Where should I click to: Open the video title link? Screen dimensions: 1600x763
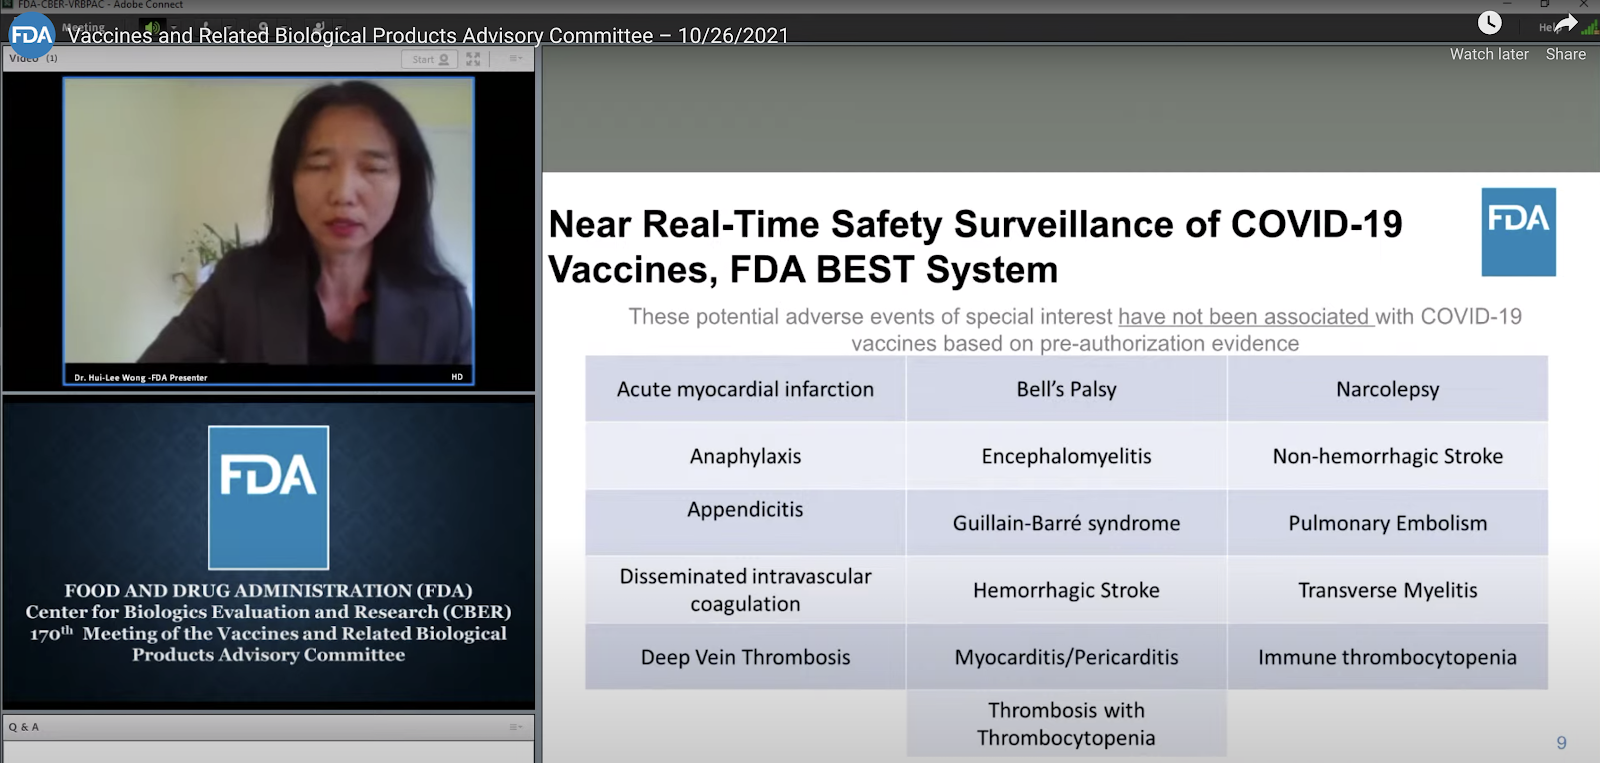click(x=428, y=36)
